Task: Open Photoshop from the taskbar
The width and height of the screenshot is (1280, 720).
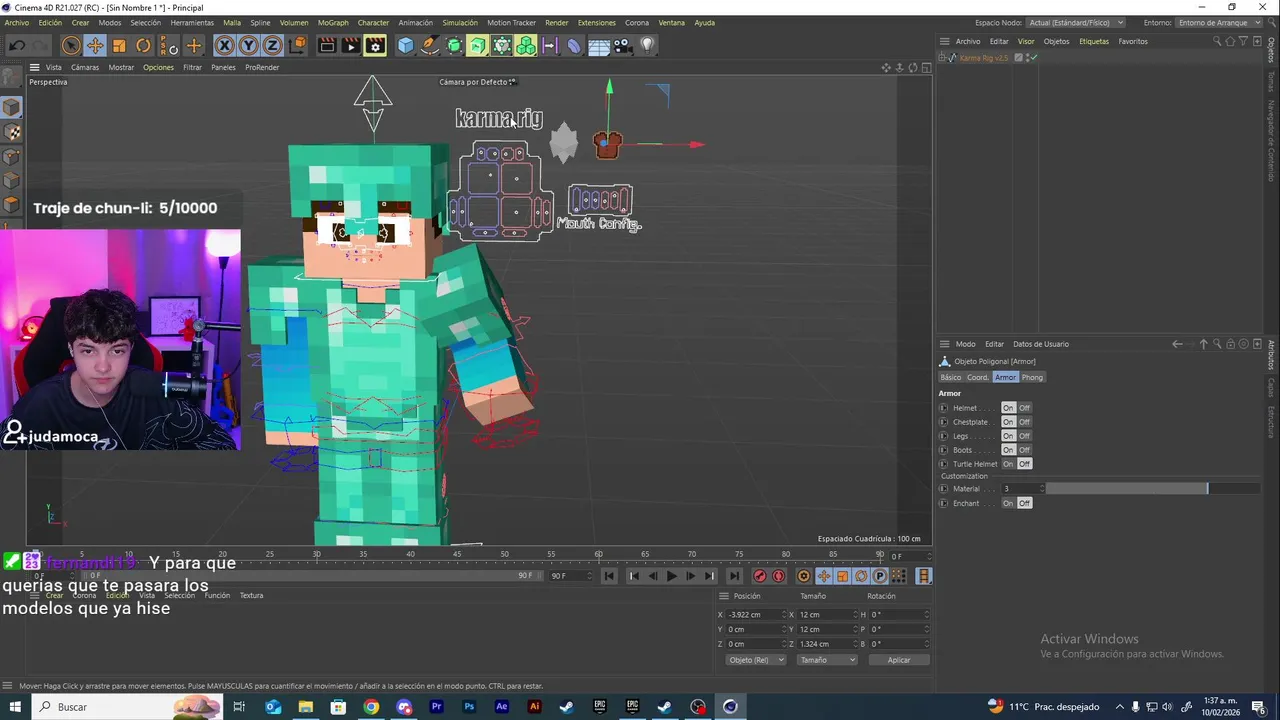Action: [469, 707]
